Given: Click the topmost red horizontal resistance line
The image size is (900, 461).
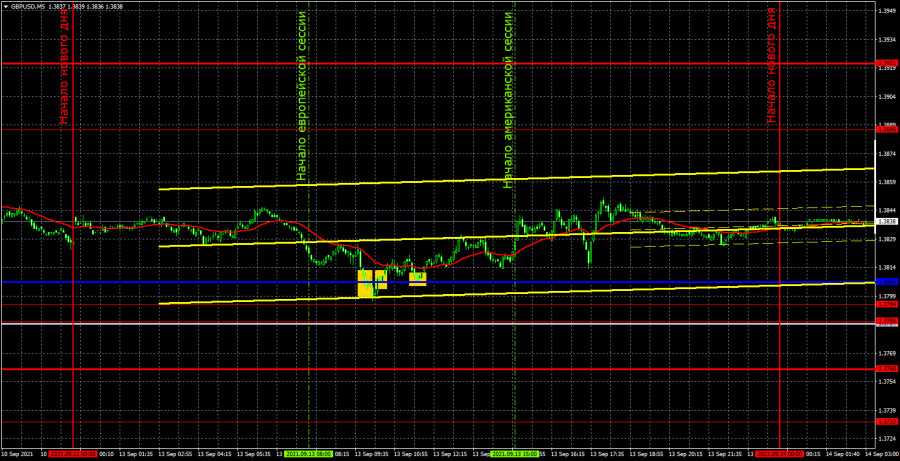Looking at the screenshot, I should (400, 63).
